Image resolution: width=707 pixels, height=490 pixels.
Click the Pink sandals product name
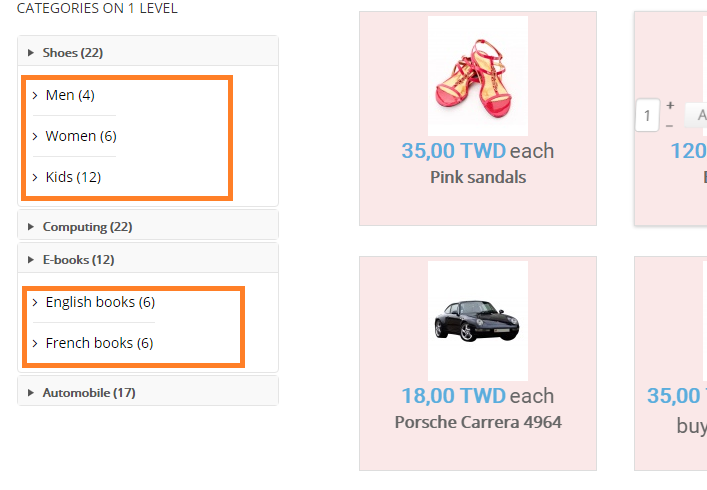pyautogui.click(x=478, y=177)
